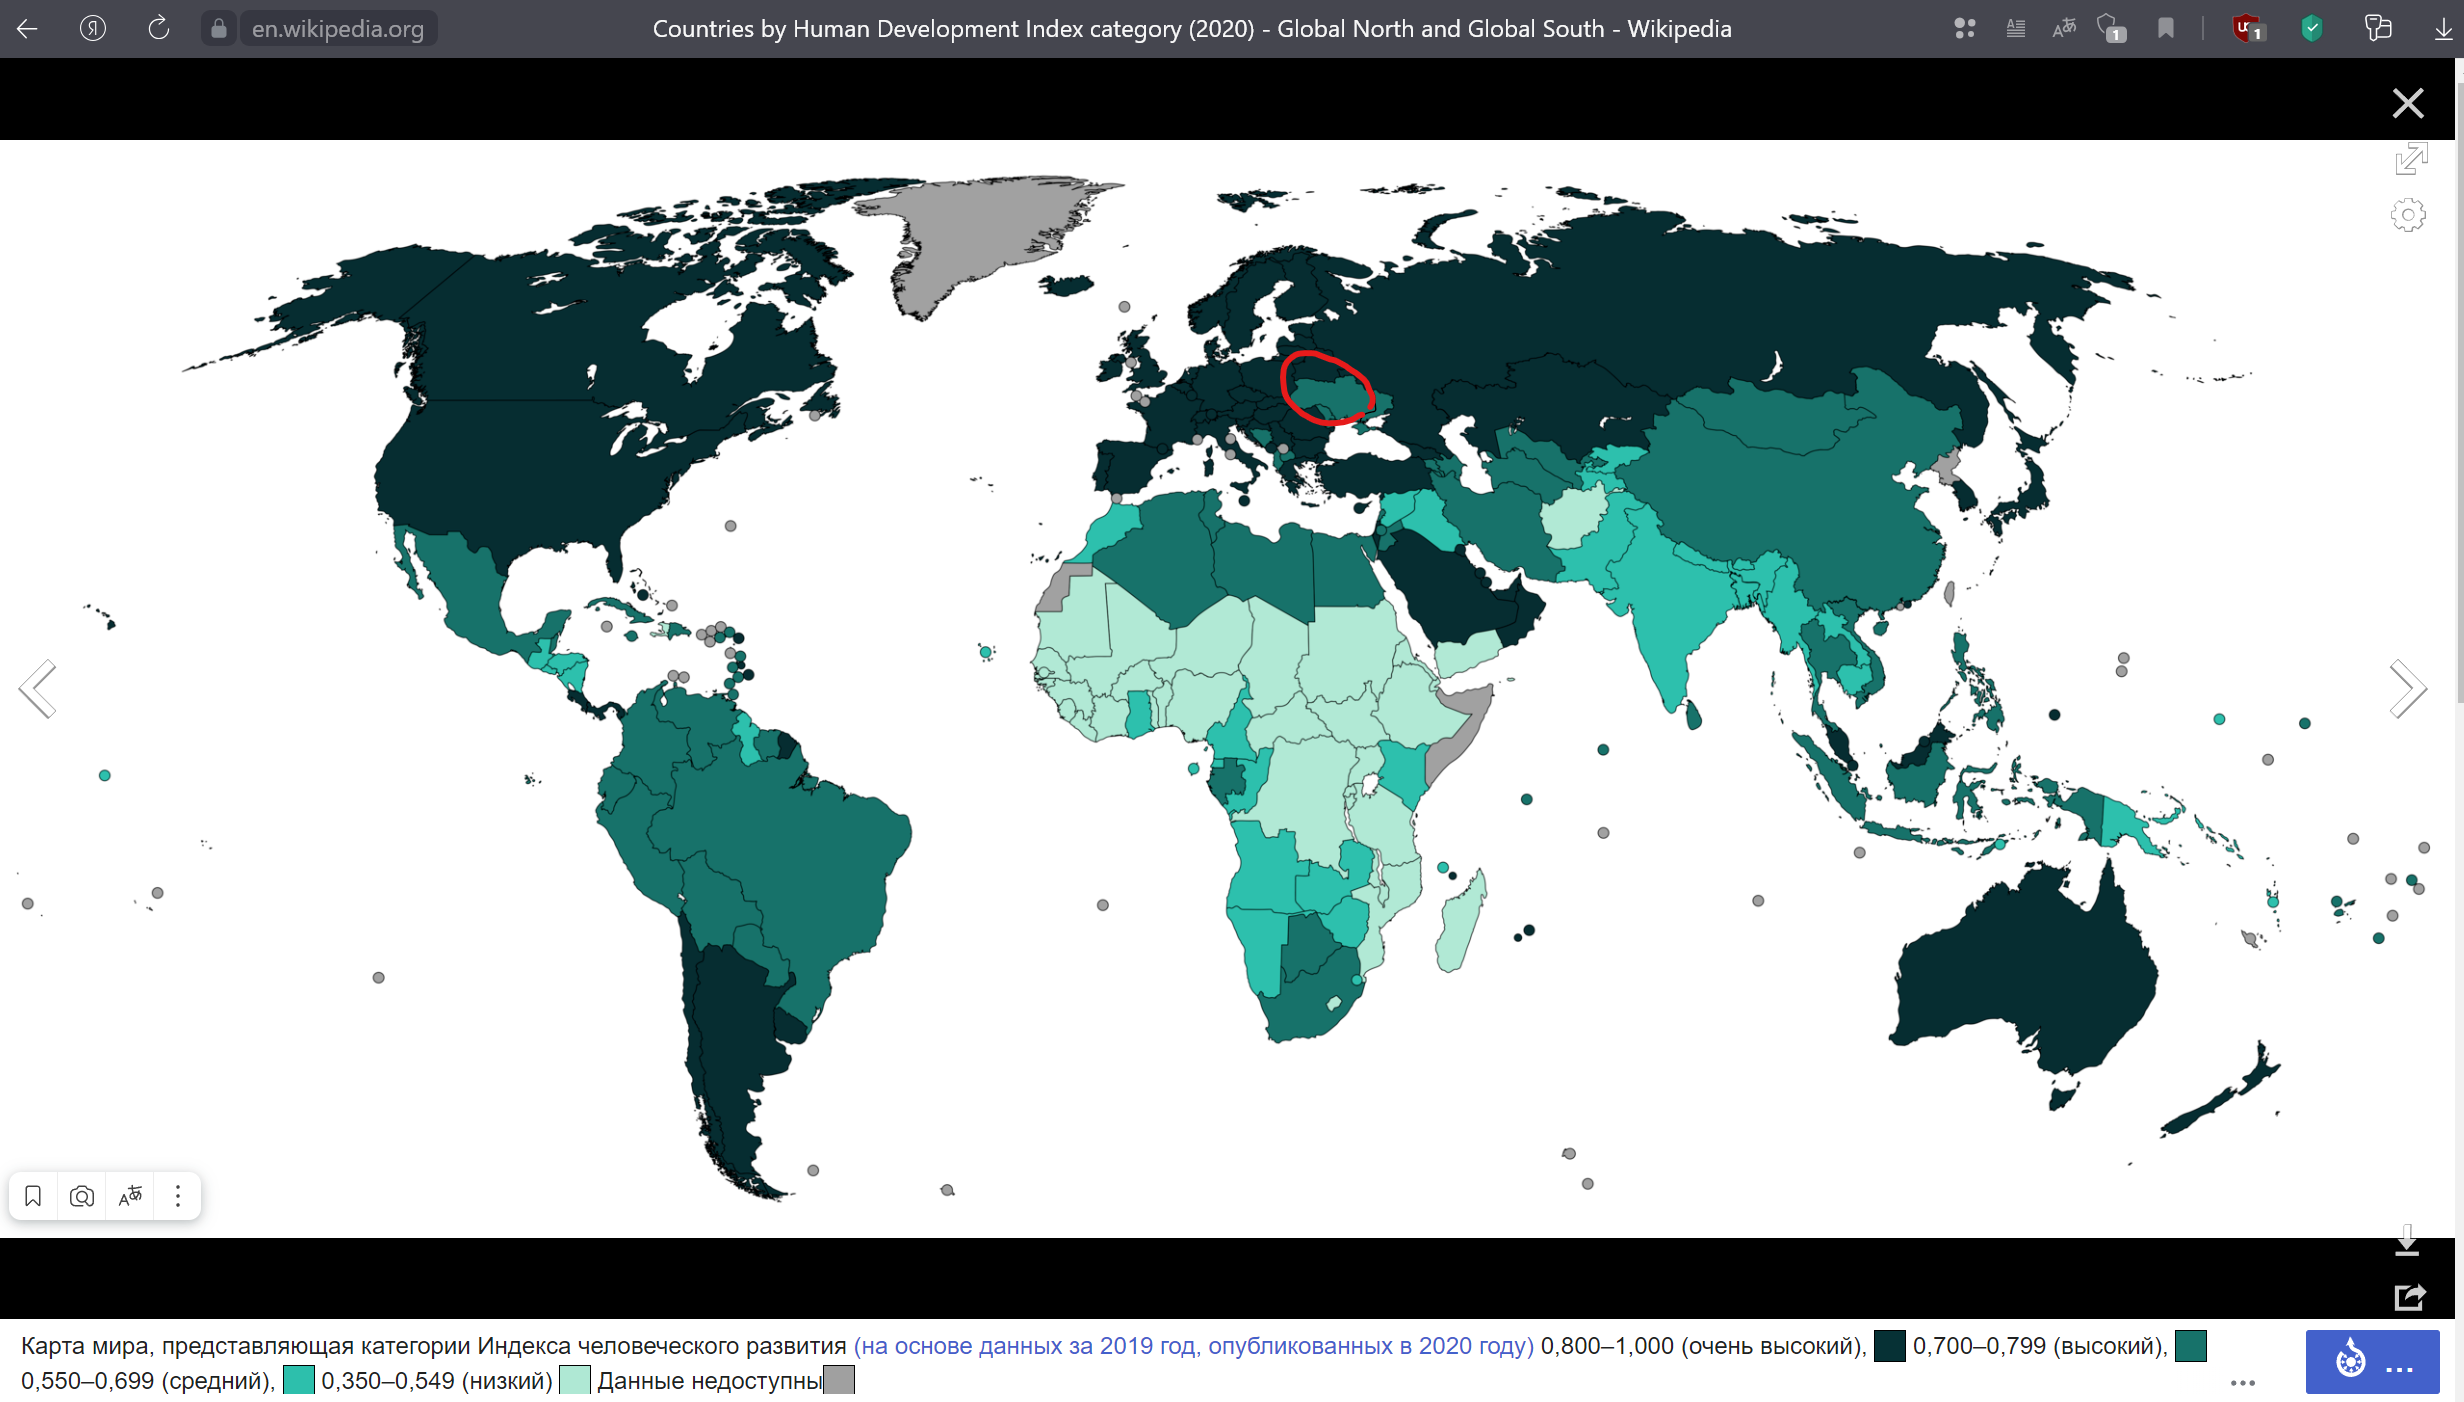Image resolution: width=2464 pixels, height=1402 pixels.
Task: Save image via floating bookmark icon
Action: click(x=33, y=1196)
